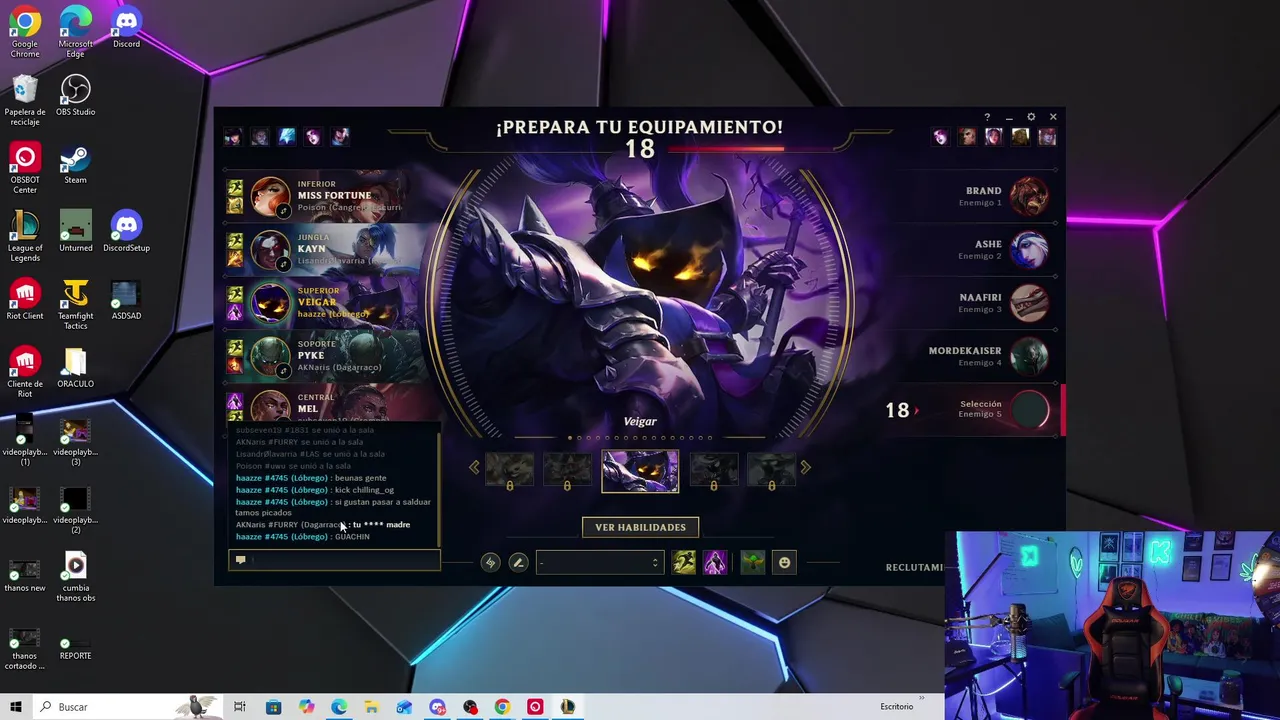Show previous skins with left carousel arrow
This screenshot has height=720, width=1280.
(x=474, y=467)
